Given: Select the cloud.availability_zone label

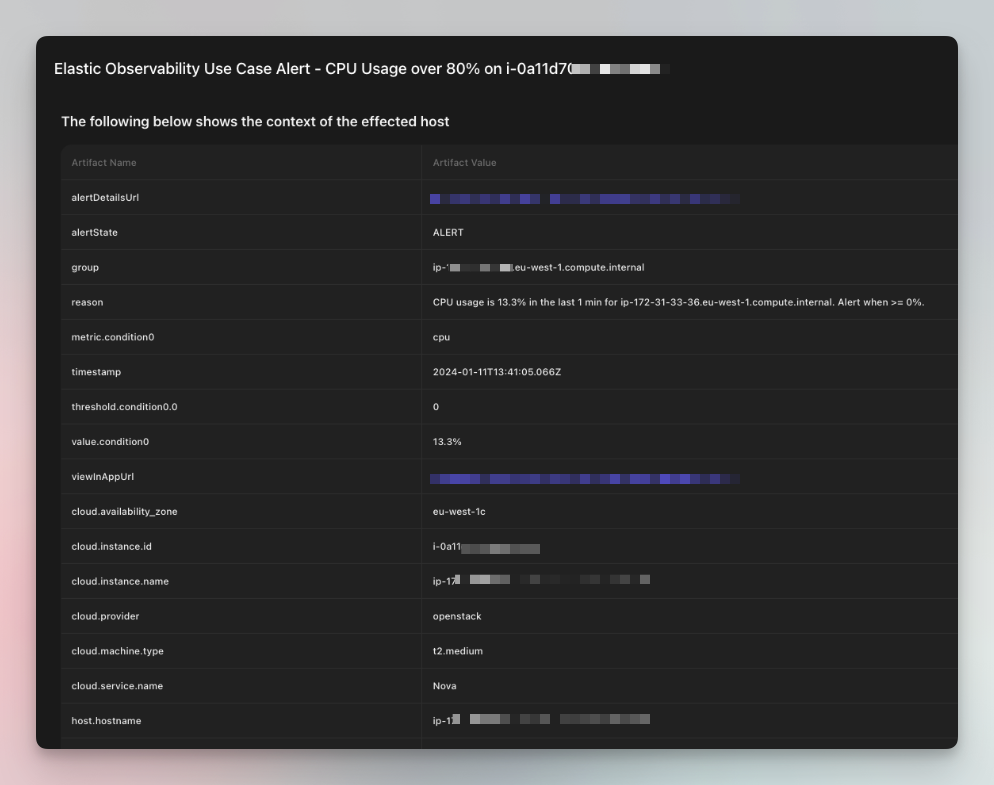Looking at the screenshot, I should point(124,512).
